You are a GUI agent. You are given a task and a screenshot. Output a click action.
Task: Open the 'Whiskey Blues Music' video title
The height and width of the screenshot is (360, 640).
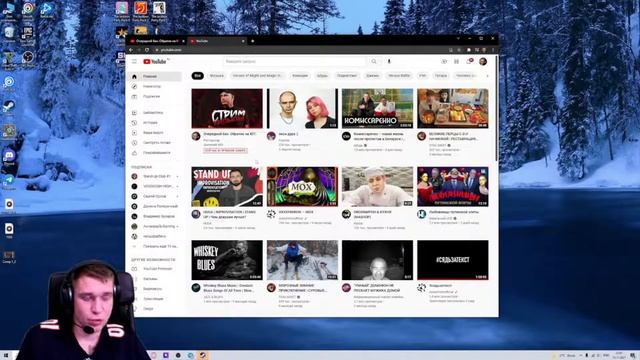click(x=229, y=288)
